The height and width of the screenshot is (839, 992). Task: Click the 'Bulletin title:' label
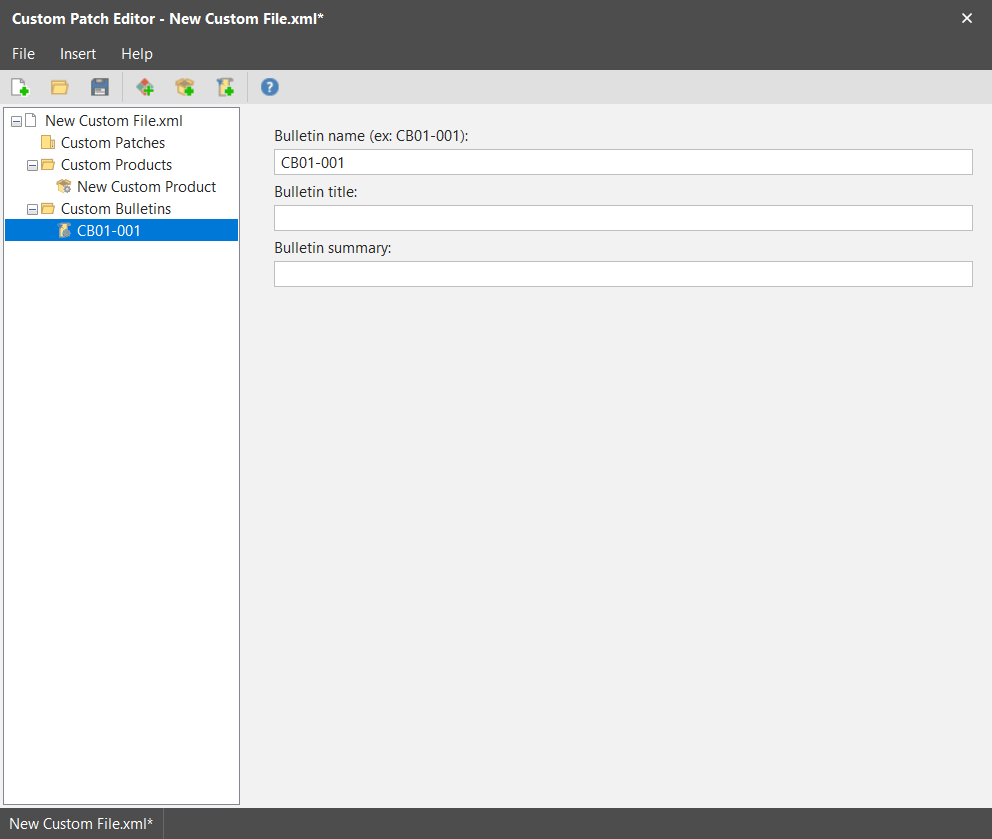tap(316, 192)
